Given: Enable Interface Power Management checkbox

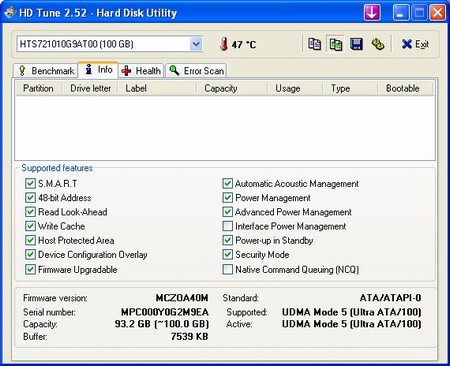Looking at the screenshot, I should coord(227,226).
